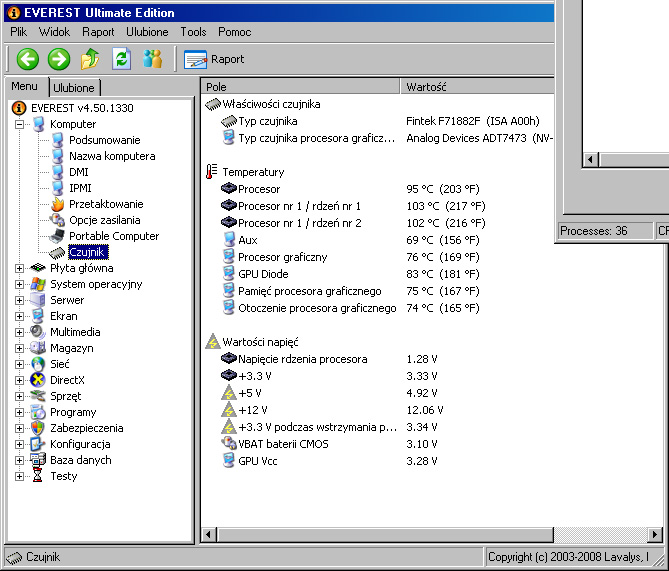
Task: Click horizontal scrollbar right arrow in list pane
Action: pyautogui.click(x=654, y=534)
